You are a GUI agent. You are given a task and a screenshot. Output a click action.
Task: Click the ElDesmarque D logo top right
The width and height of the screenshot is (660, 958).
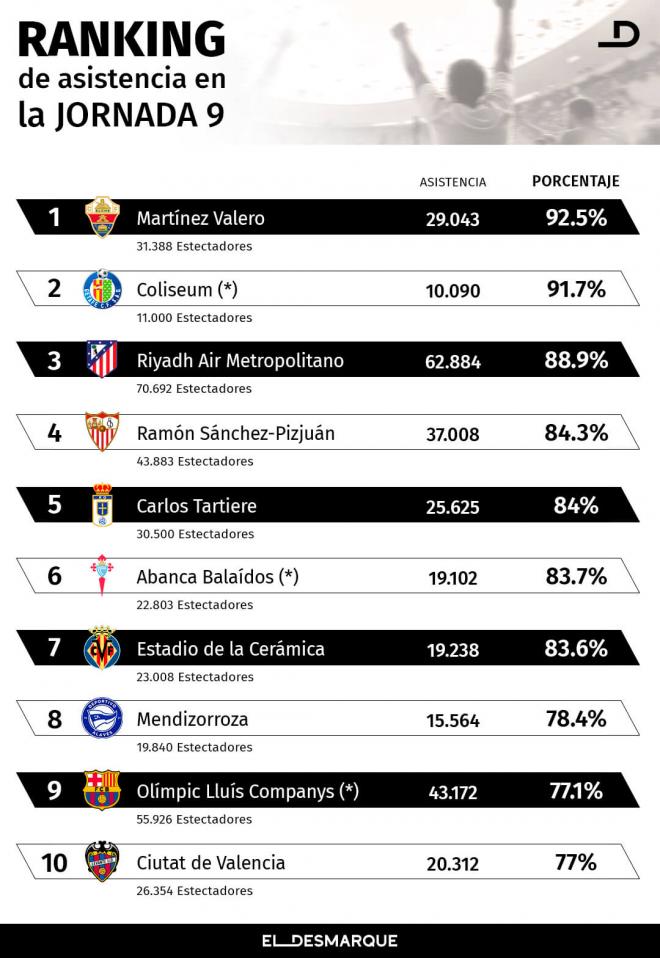pos(618,36)
